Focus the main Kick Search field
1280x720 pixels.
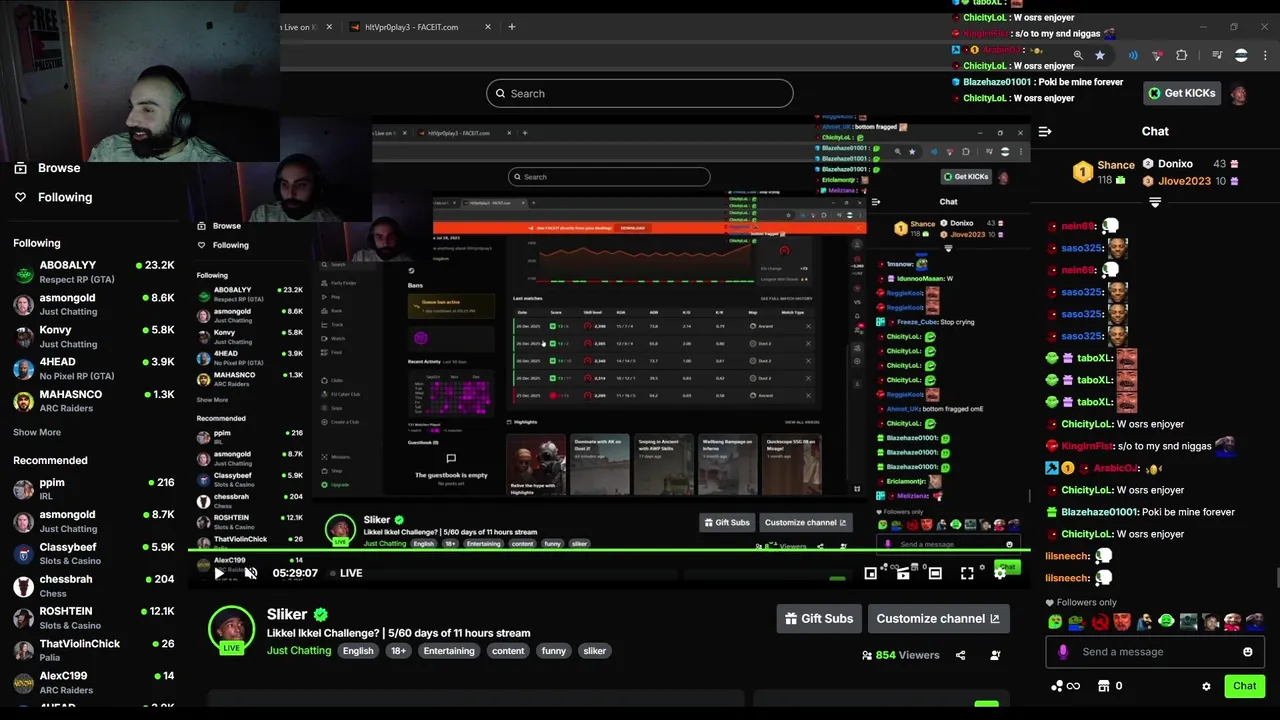pos(640,93)
